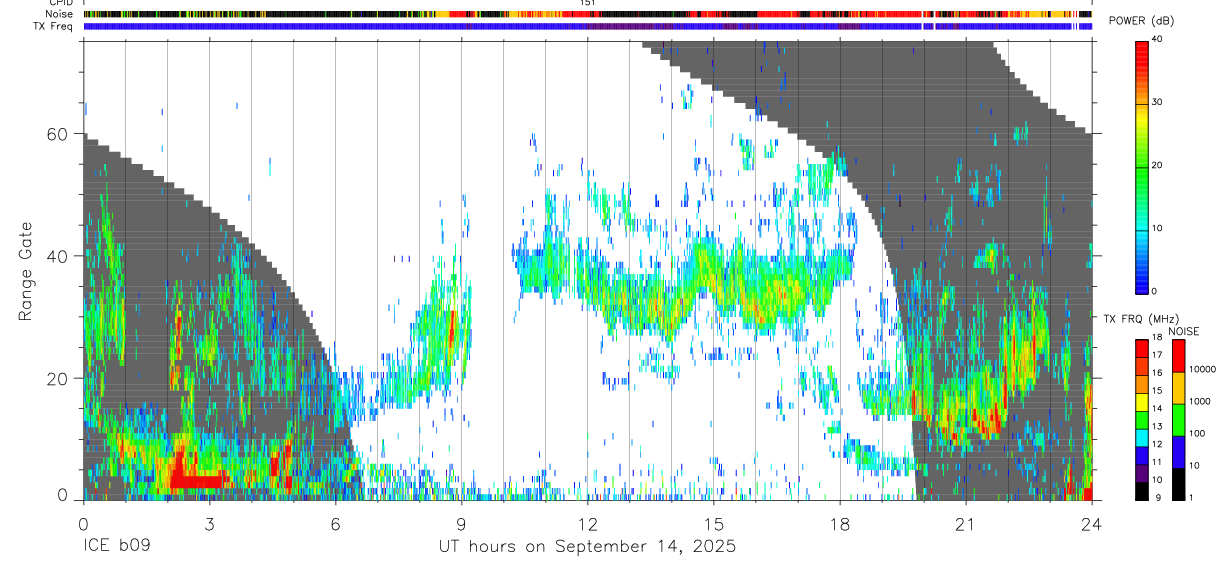Click the '21' tick on the UT hours axis
This screenshot has width=1228, height=567.
[x=966, y=523]
